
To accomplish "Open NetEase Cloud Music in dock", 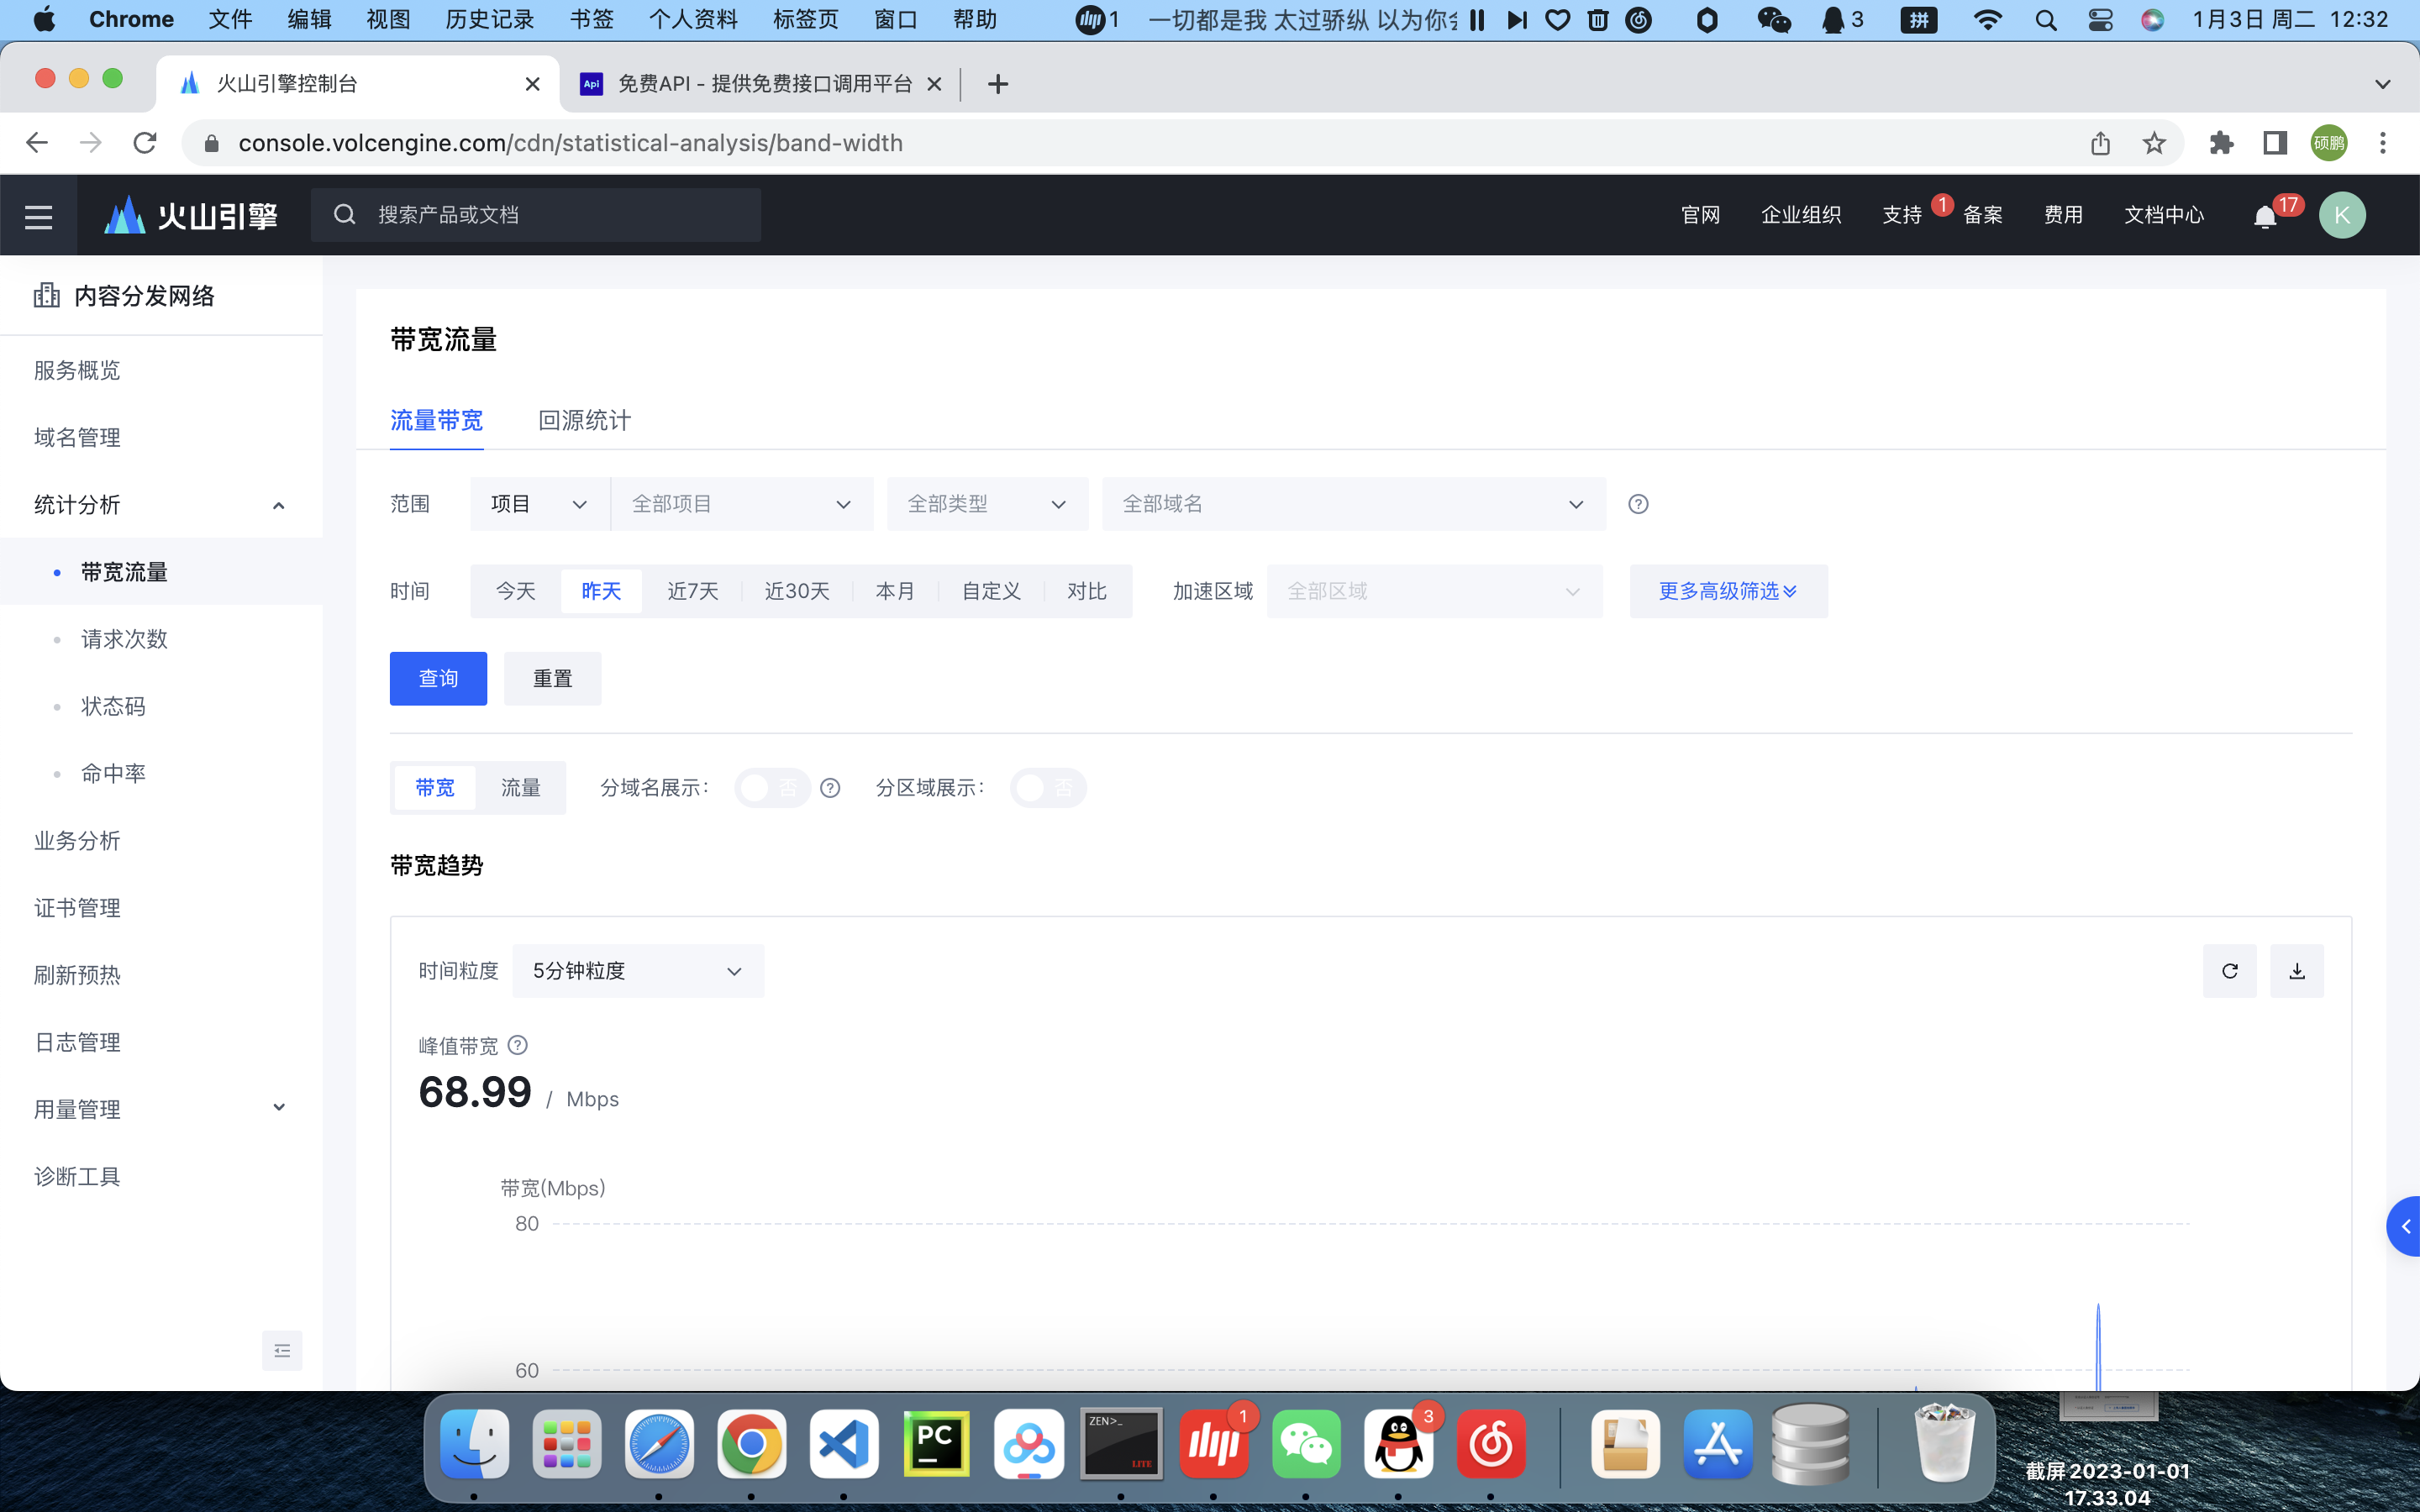I will pyautogui.click(x=1491, y=1444).
